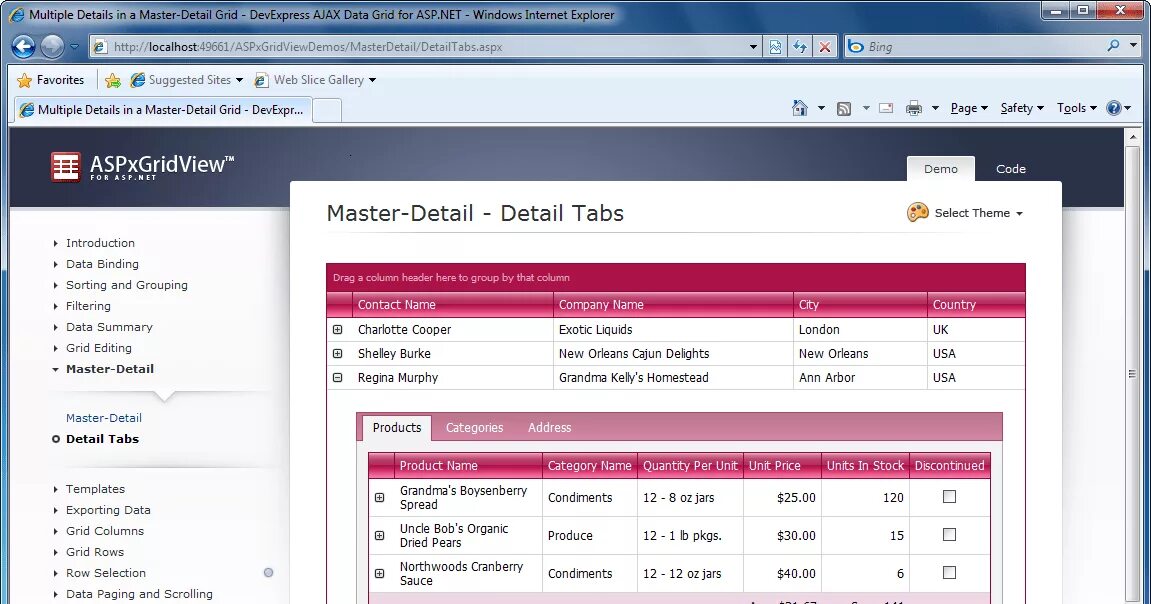Viewport: 1151px width, 604px height.
Task: Expand the Charlotte Cooper row
Action: (338, 330)
